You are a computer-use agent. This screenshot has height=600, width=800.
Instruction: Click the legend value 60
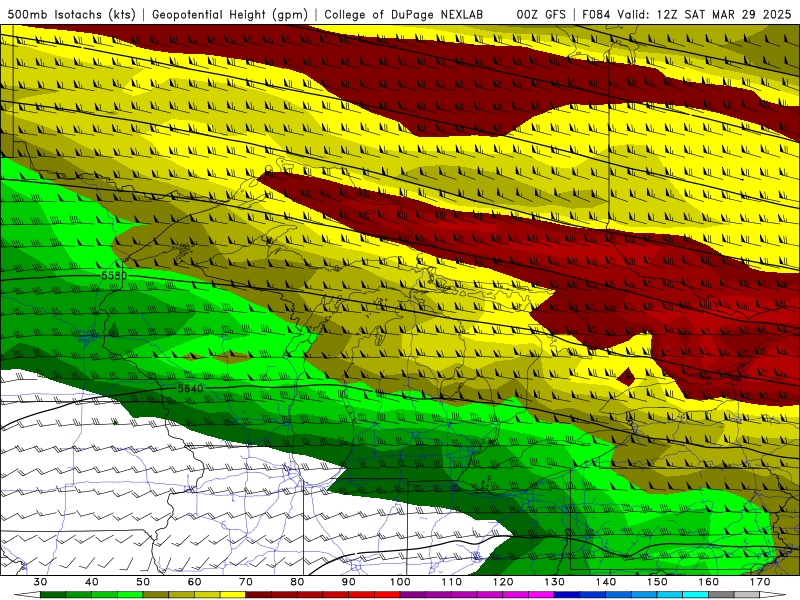(x=194, y=582)
